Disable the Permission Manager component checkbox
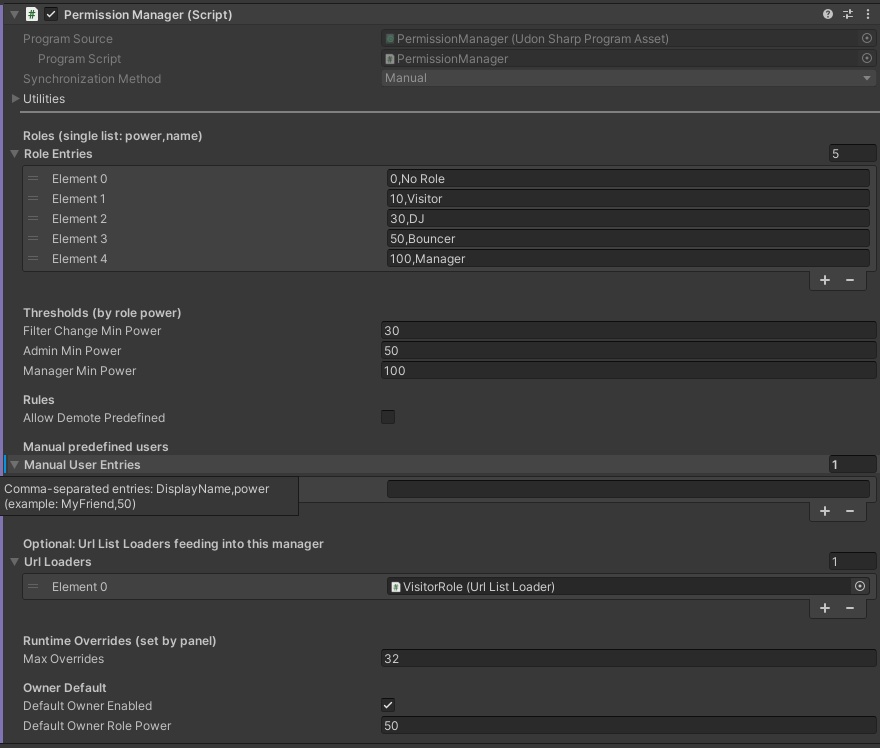The height and width of the screenshot is (748, 880). (x=50, y=14)
